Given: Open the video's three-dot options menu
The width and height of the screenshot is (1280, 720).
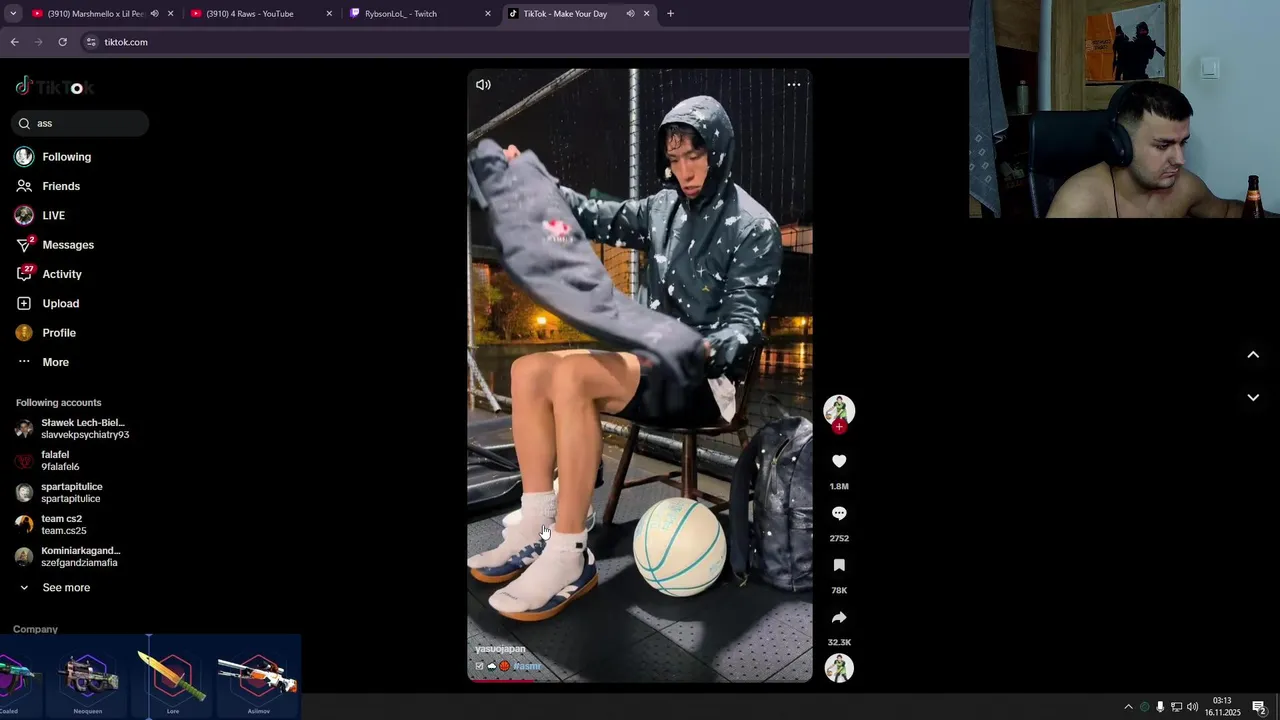Looking at the screenshot, I should (x=794, y=85).
